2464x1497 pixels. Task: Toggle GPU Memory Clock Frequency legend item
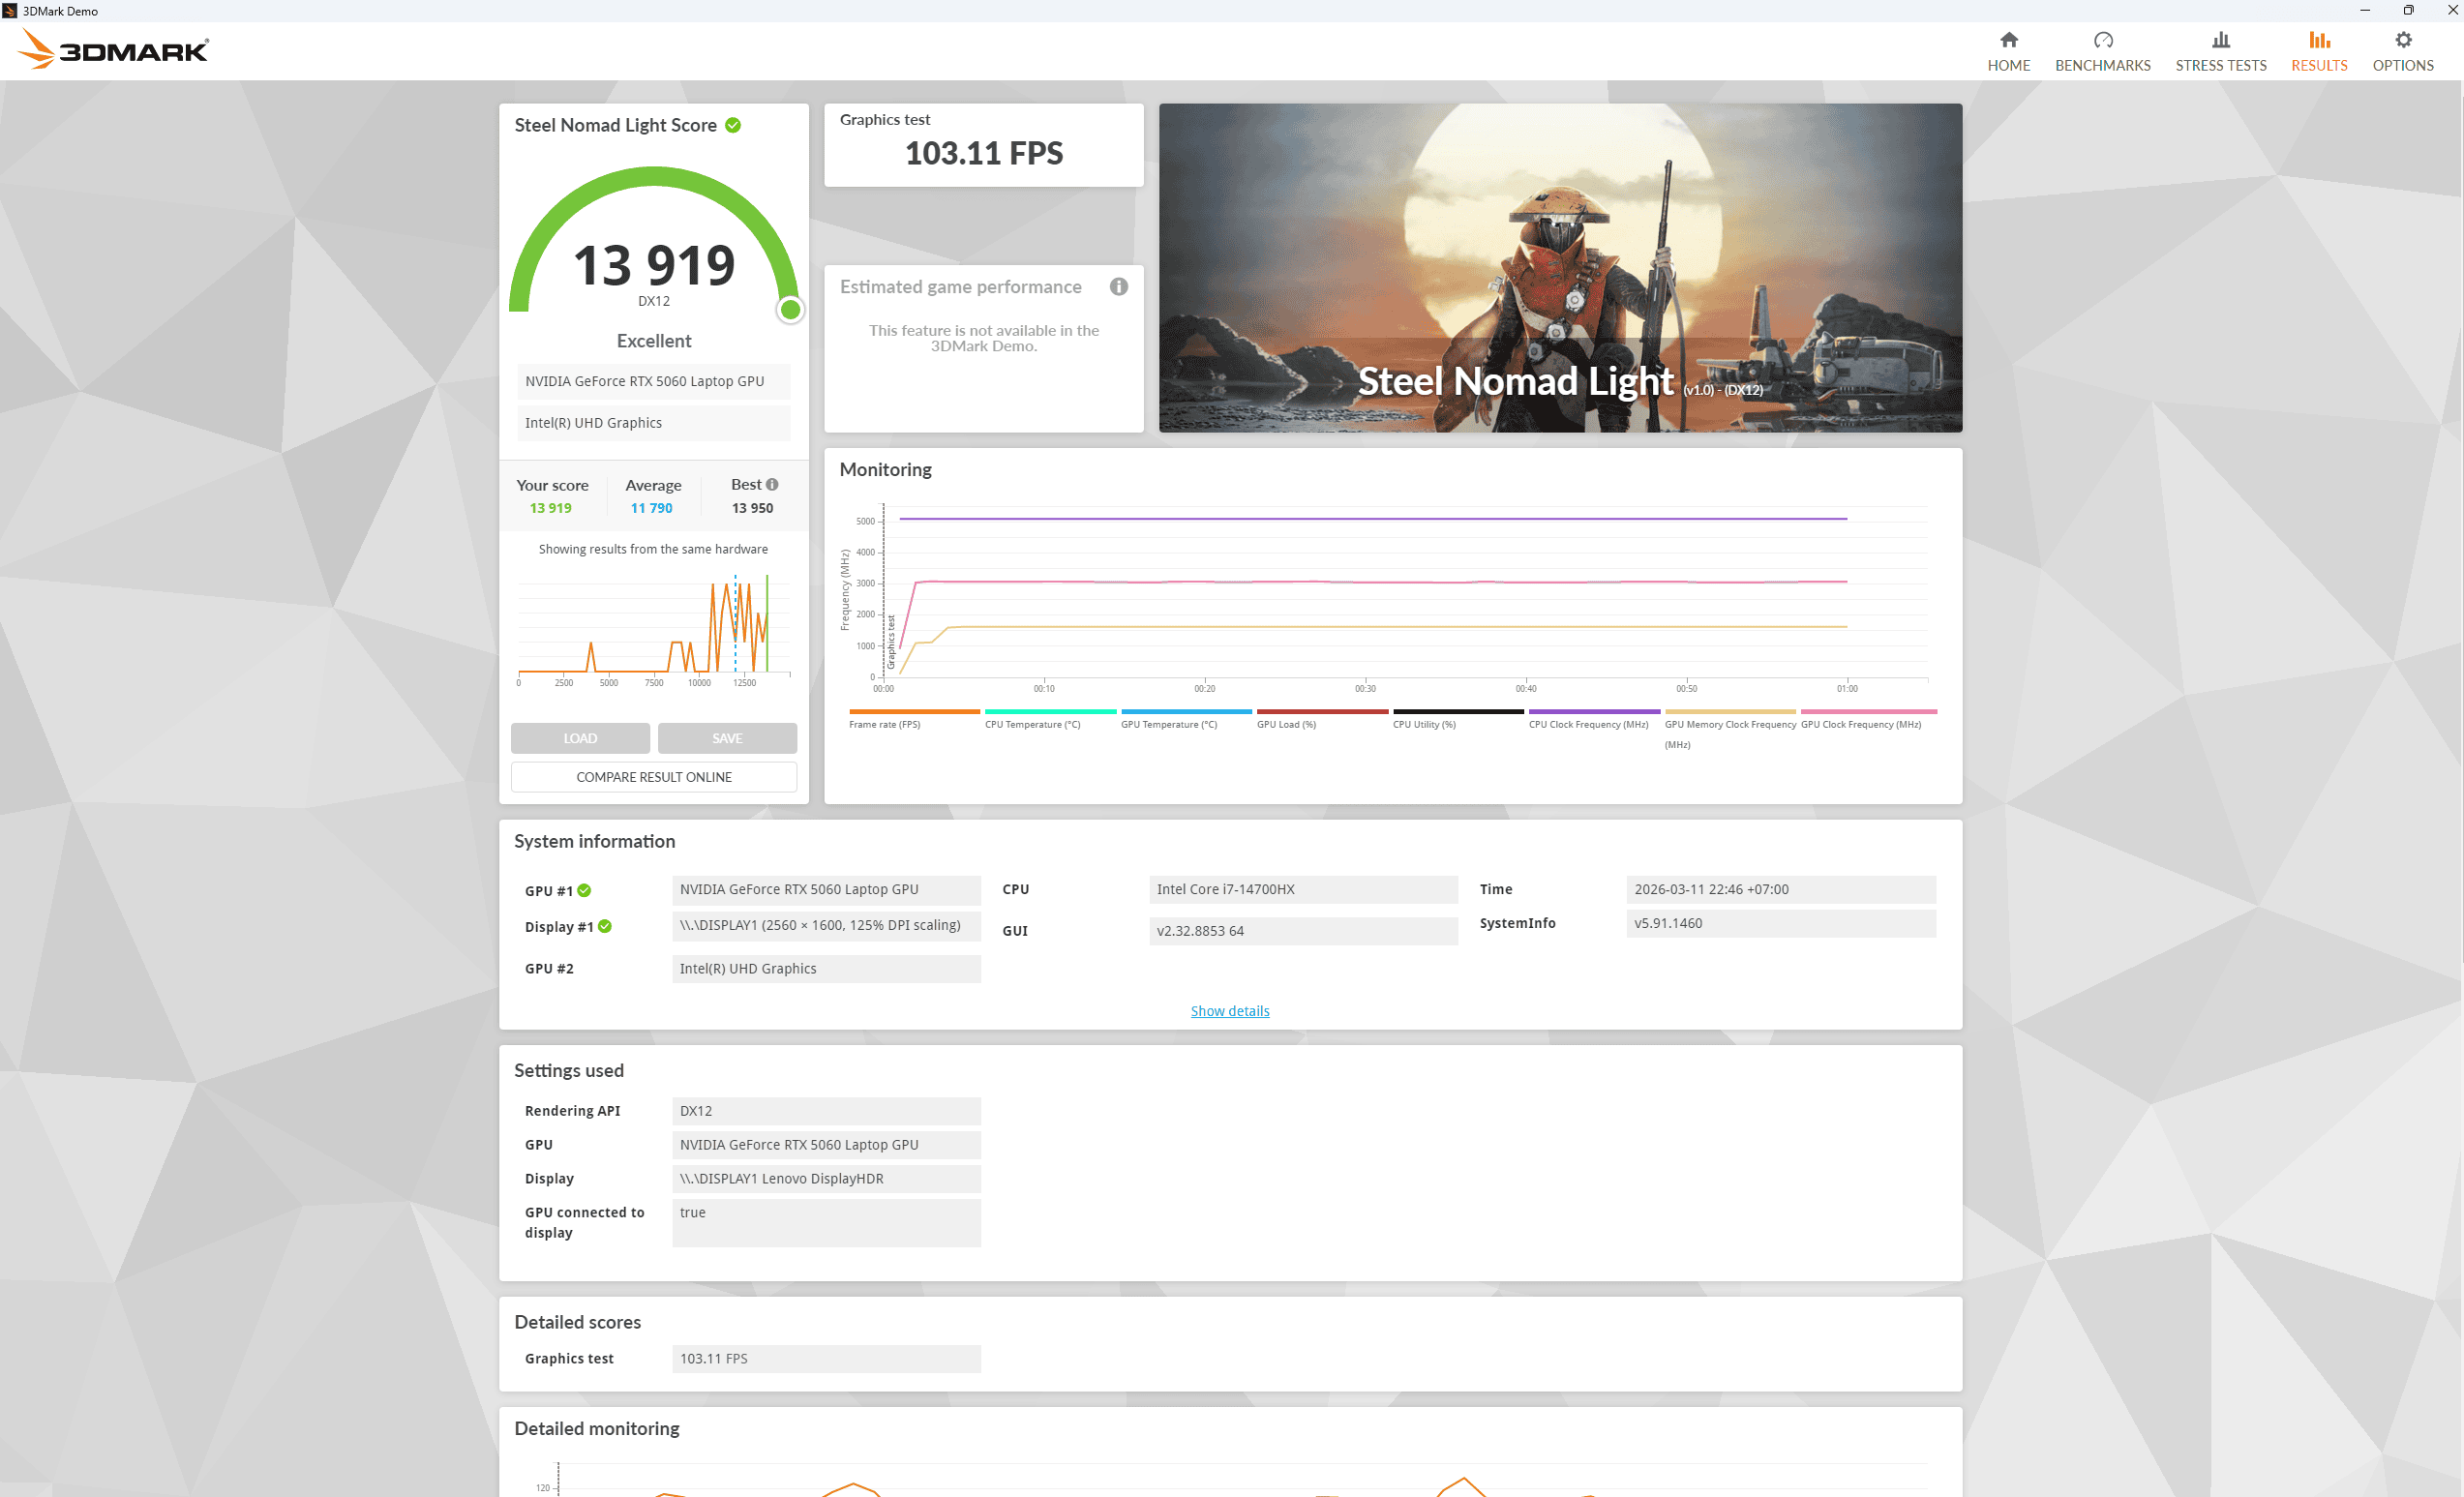click(x=1729, y=729)
